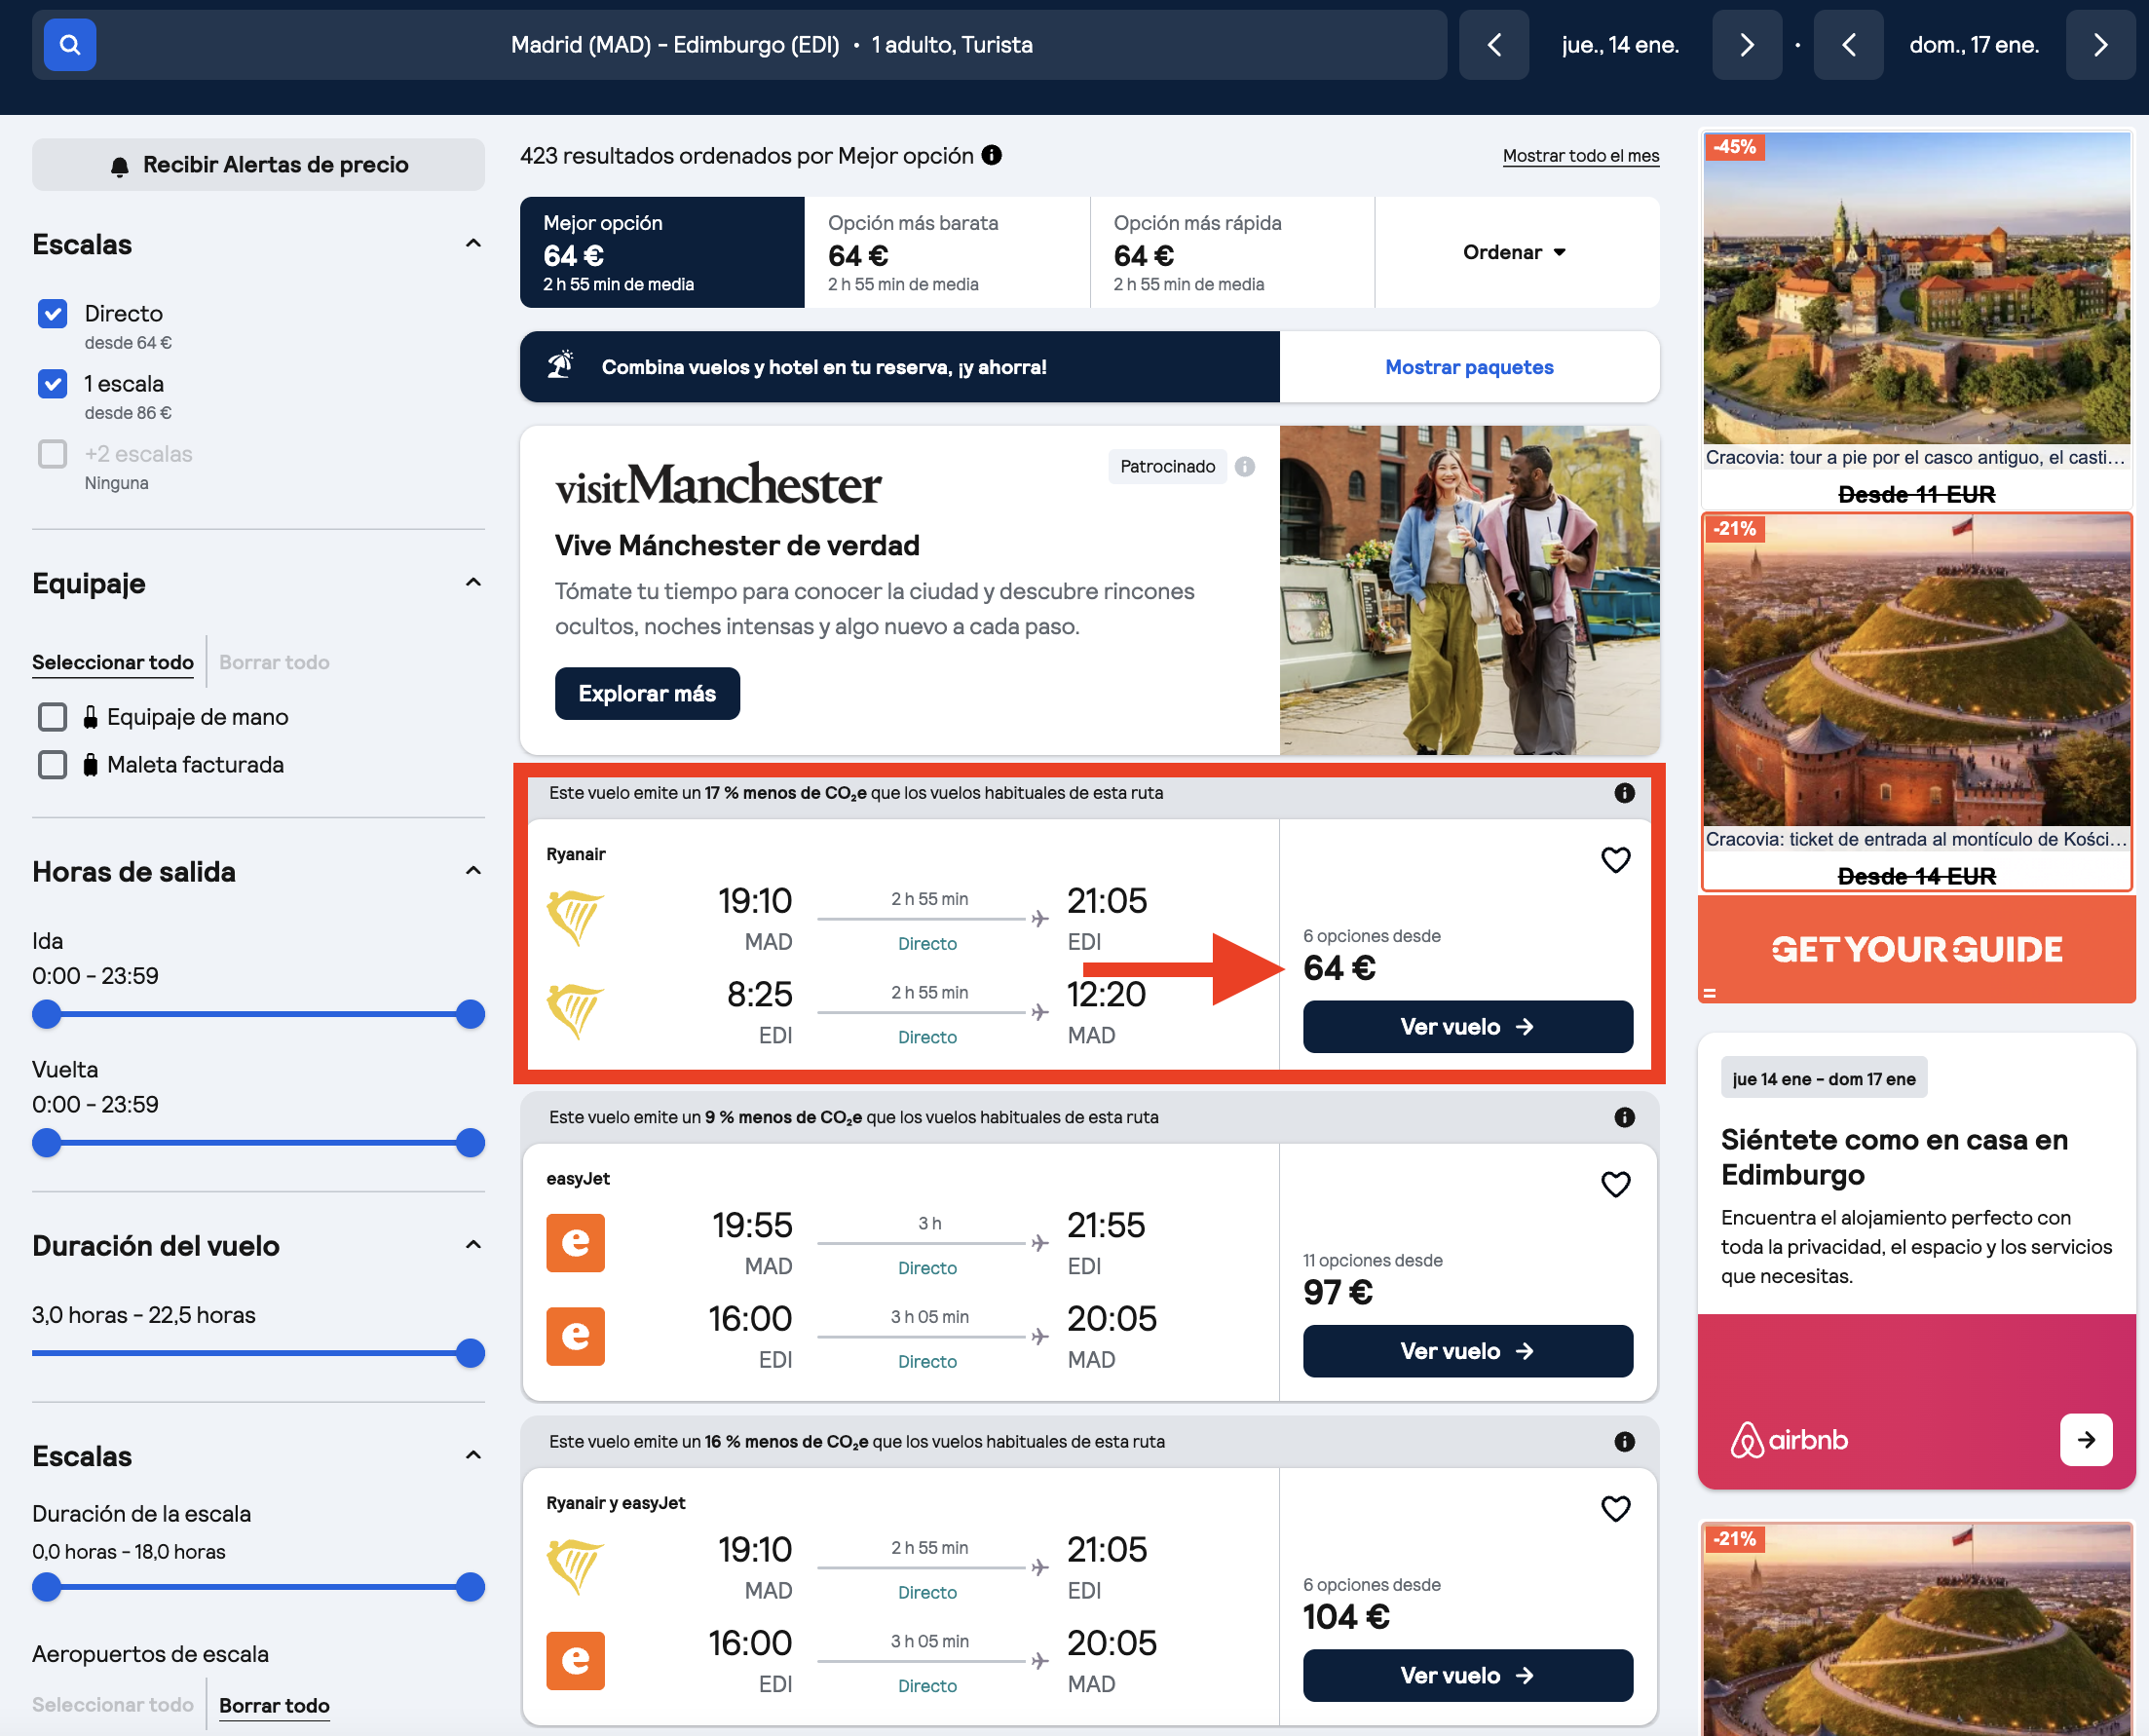Uncheck the Directo stops filter
The height and width of the screenshot is (1736, 2149).
click(52, 314)
